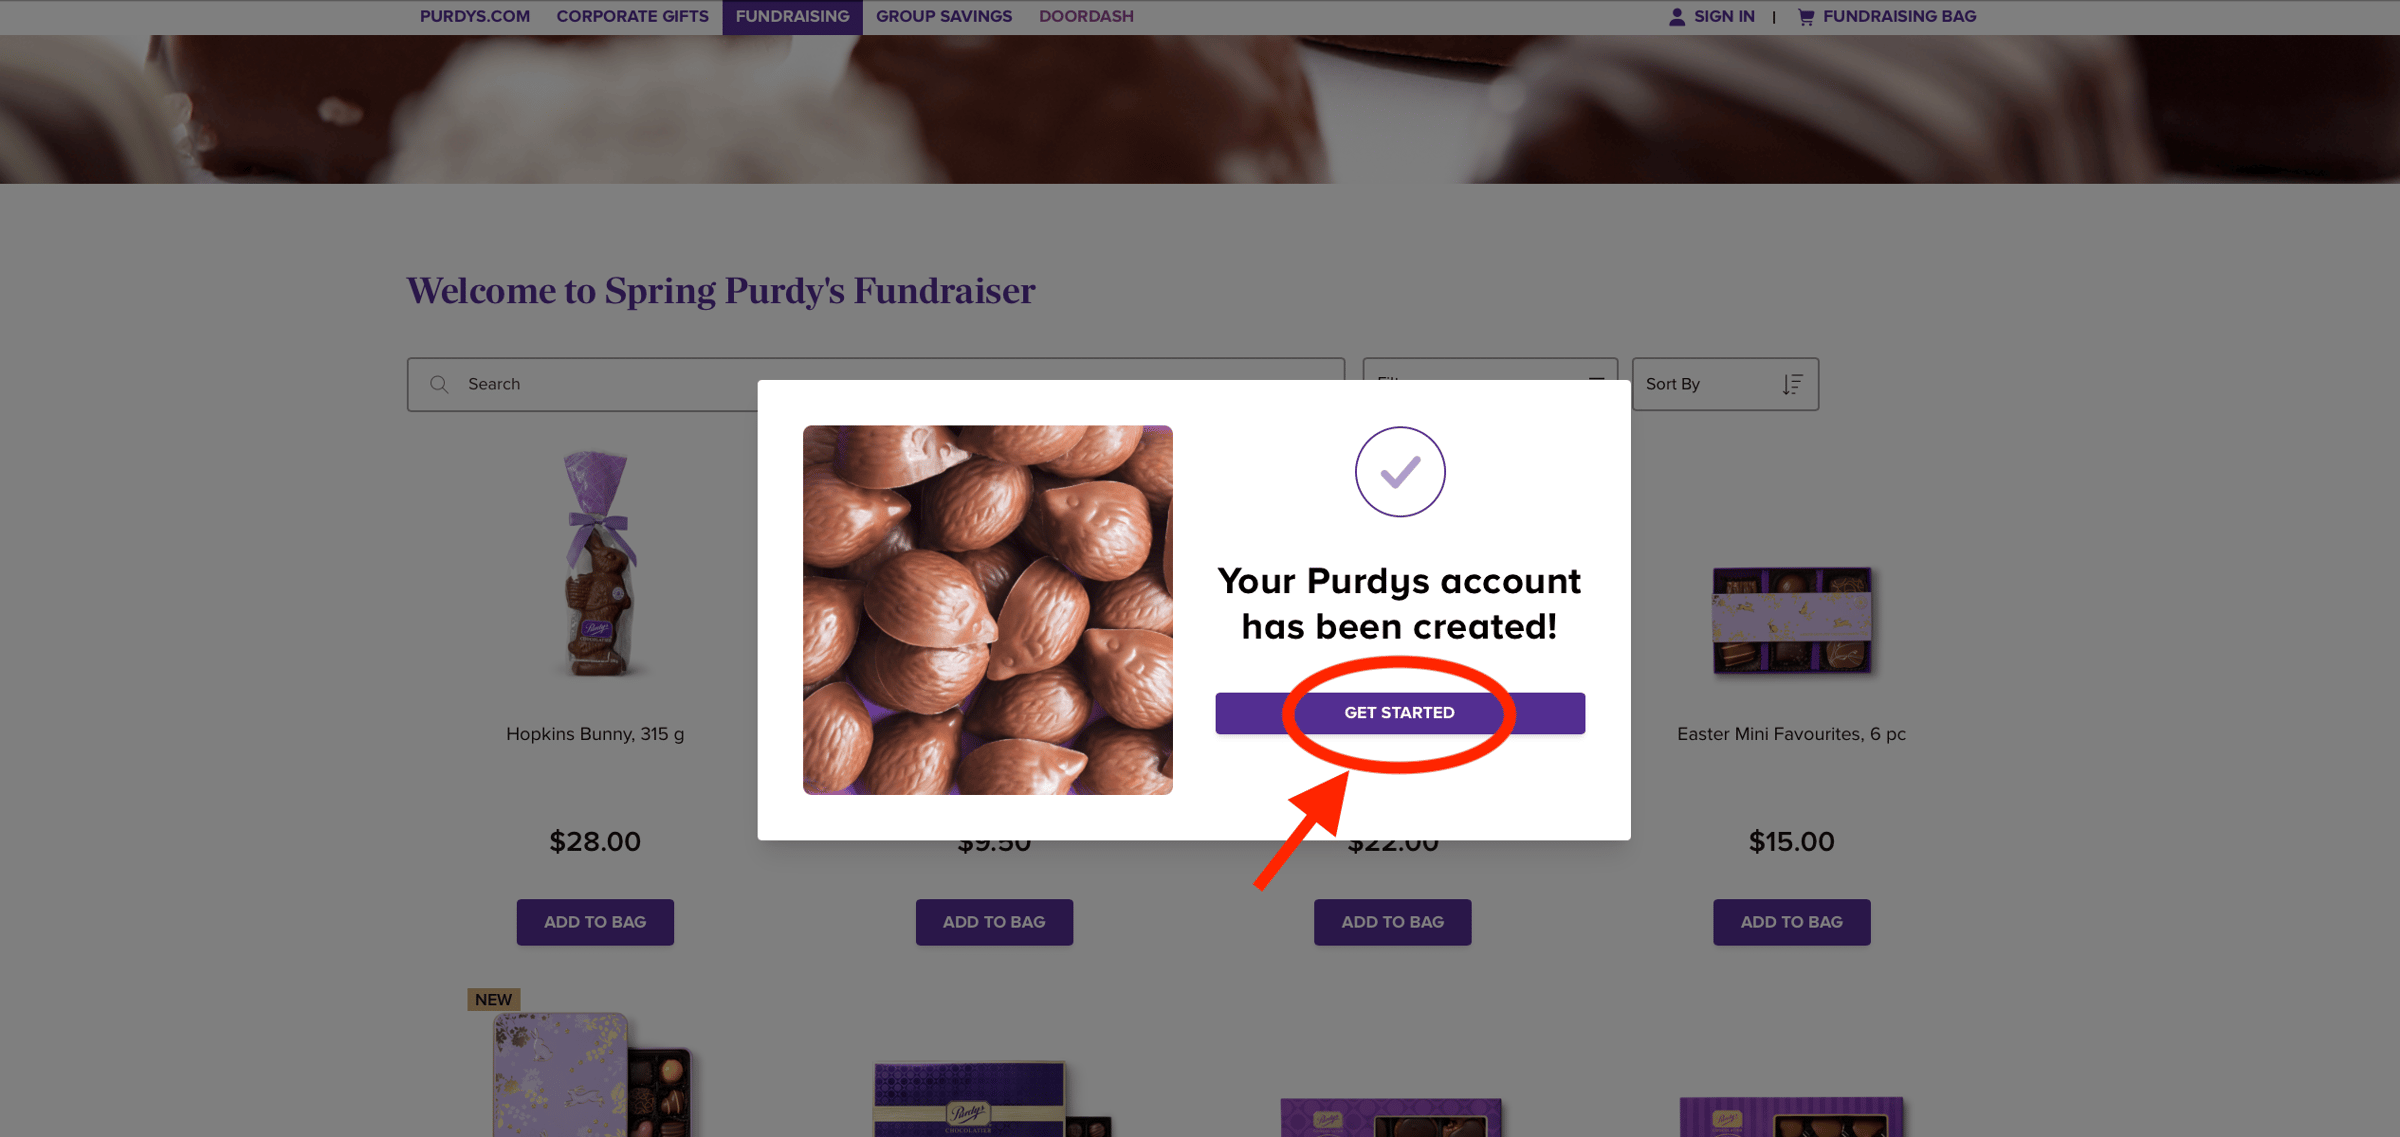
Task: Expand the Filter dropdown
Action: coord(1489,370)
